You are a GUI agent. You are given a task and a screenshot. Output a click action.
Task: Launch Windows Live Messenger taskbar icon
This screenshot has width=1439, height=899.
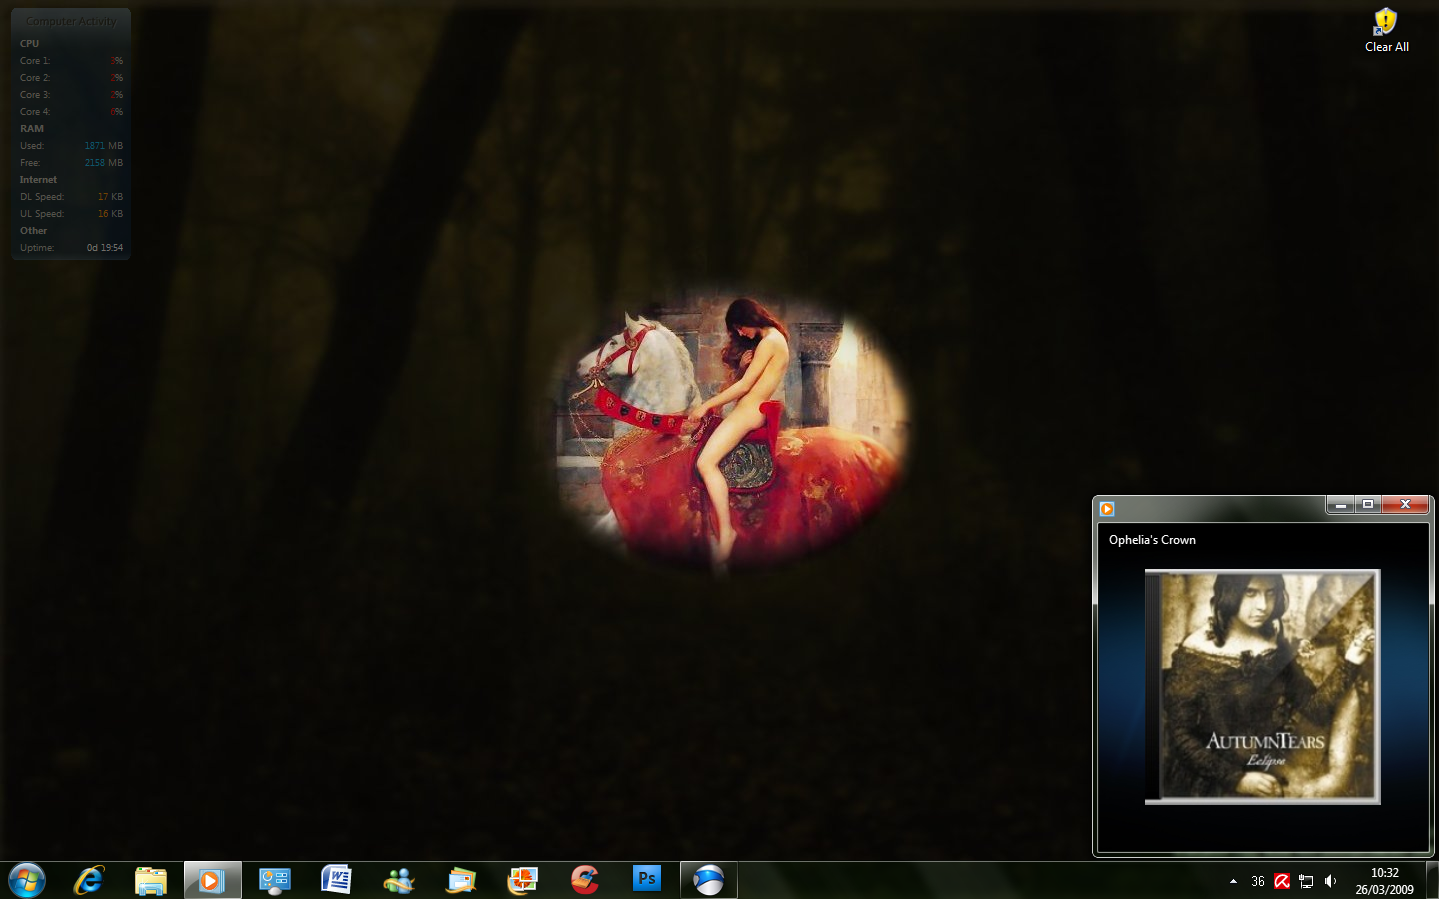(398, 880)
